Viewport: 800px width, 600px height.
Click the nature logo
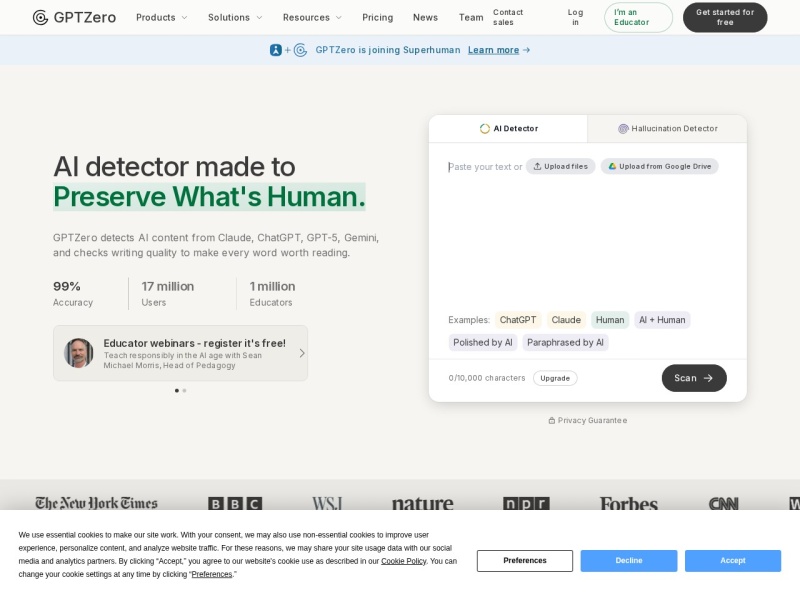tap(422, 504)
